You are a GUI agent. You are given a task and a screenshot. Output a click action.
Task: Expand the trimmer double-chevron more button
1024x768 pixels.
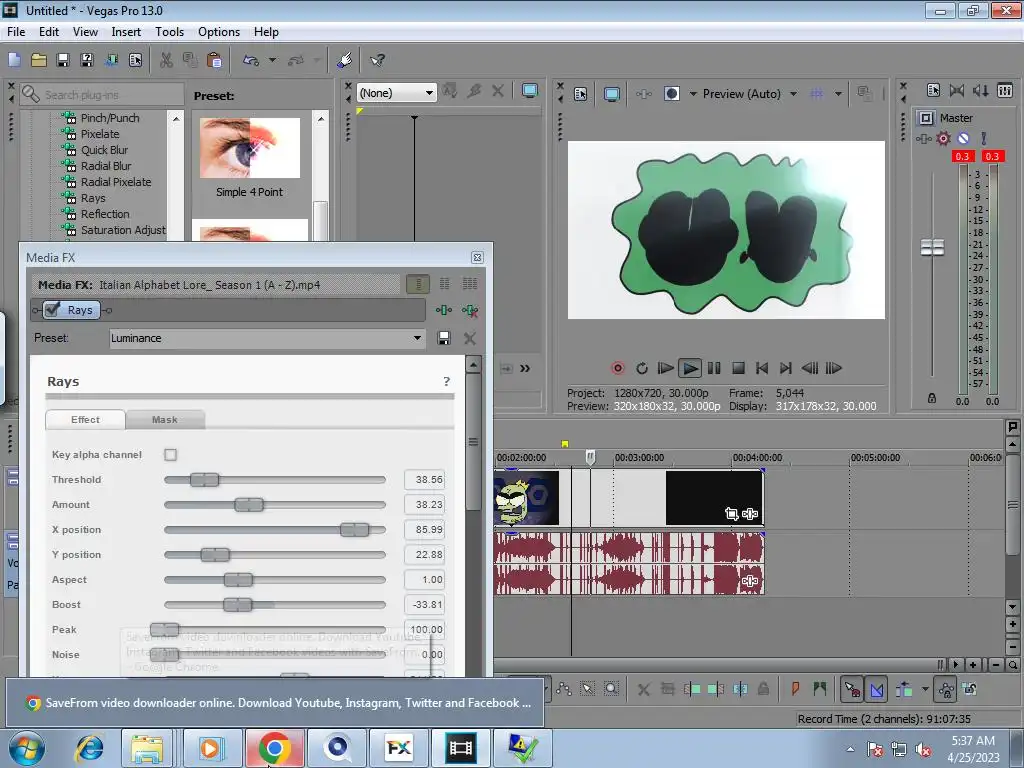coord(525,368)
